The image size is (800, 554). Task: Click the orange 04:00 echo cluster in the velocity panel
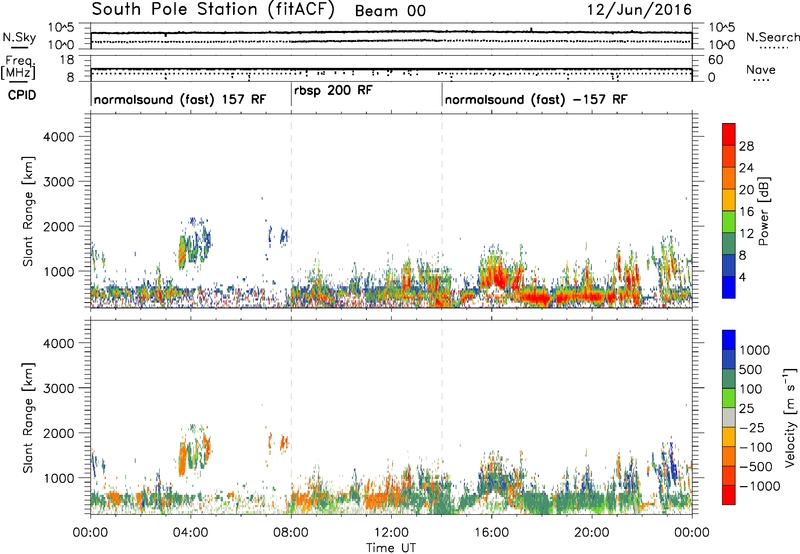click(x=182, y=459)
